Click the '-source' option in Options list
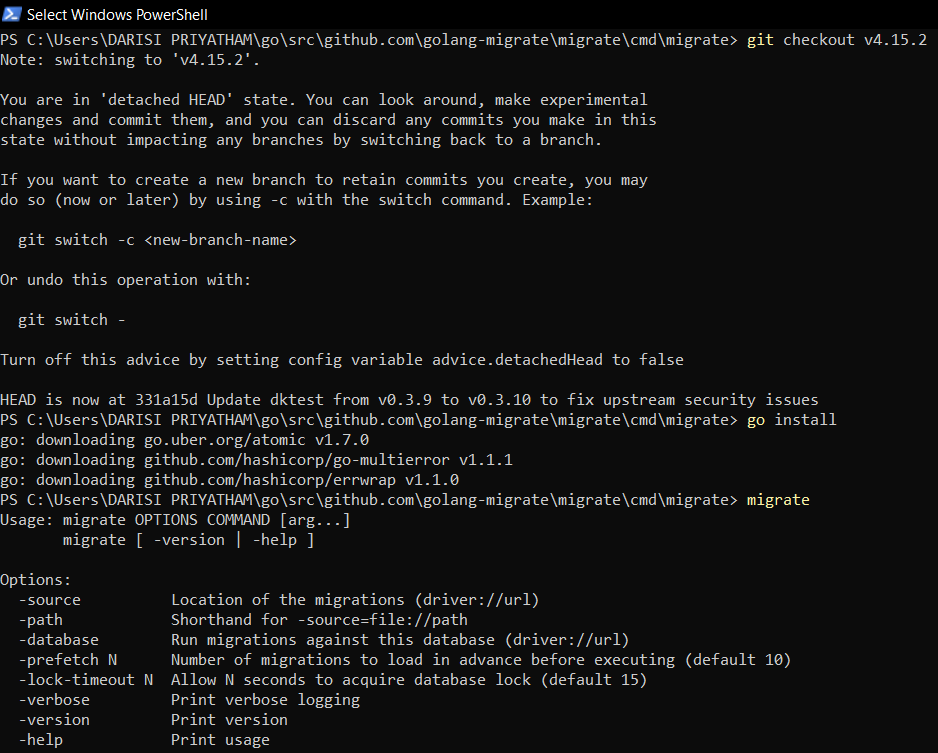This screenshot has width=938, height=753. pyautogui.click(x=49, y=600)
